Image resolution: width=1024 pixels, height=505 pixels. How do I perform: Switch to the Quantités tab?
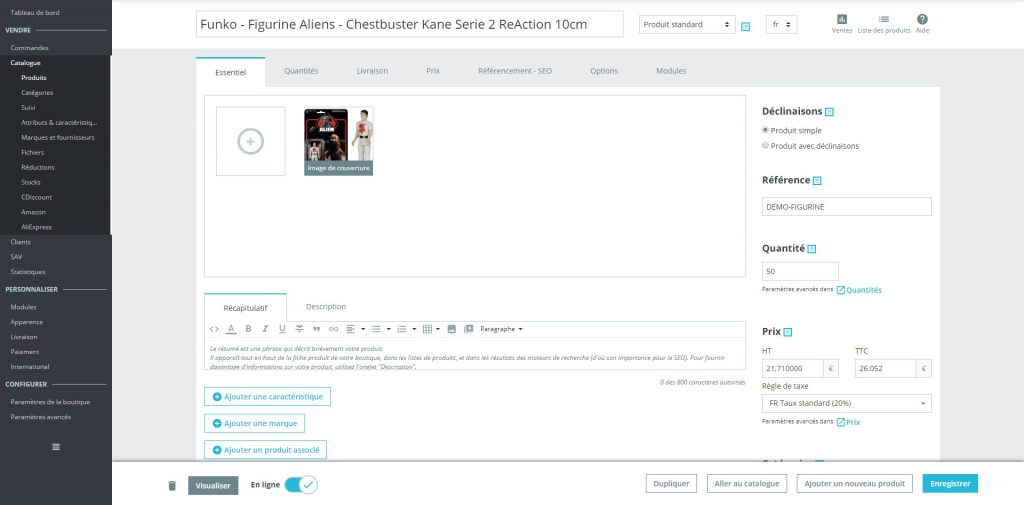point(301,71)
